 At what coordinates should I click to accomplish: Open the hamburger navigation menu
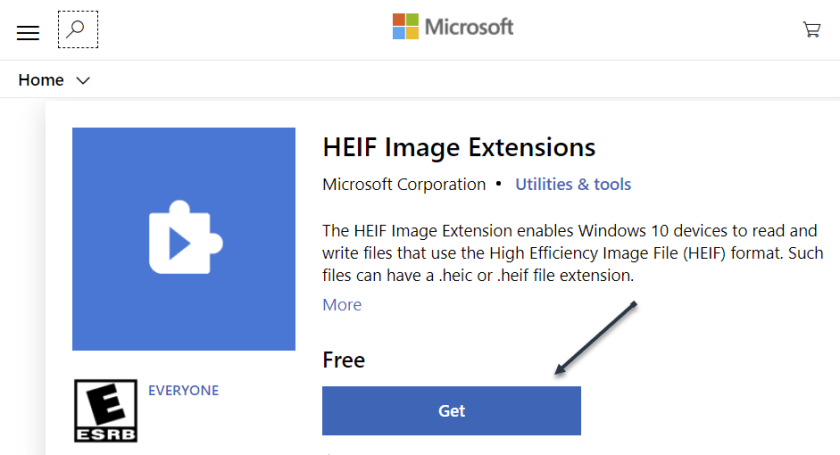click(28, 32)
